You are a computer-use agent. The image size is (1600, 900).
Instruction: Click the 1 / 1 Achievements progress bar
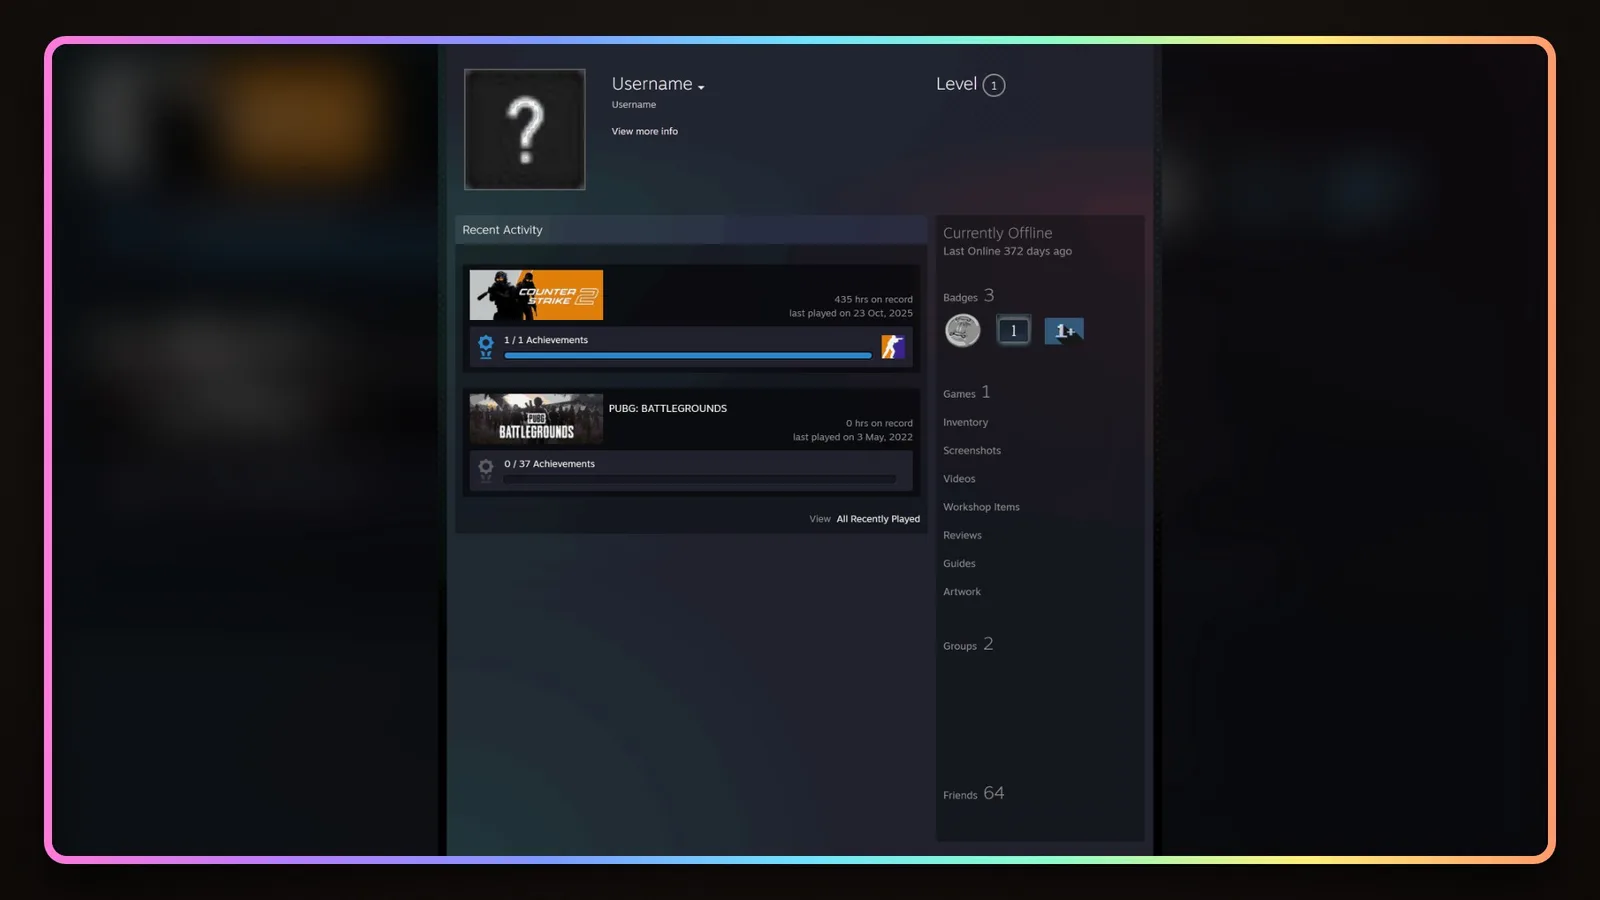pyautogui.click(x=688, y=355)
